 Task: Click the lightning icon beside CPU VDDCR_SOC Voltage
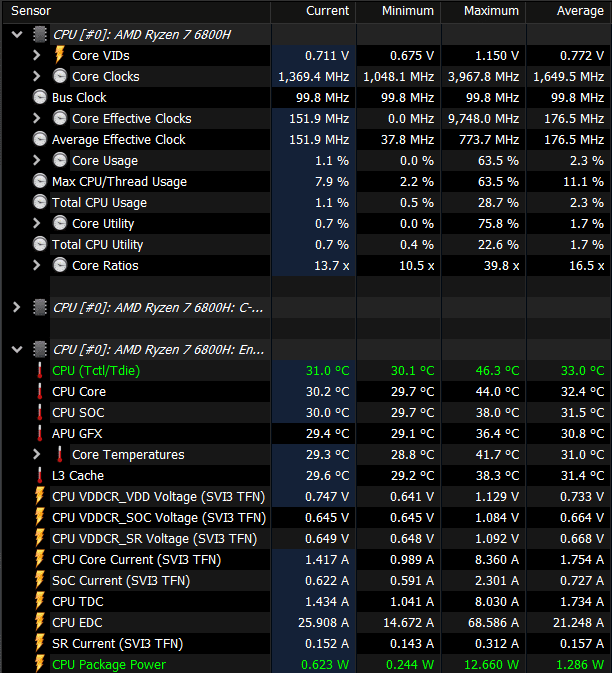(40, 517)
